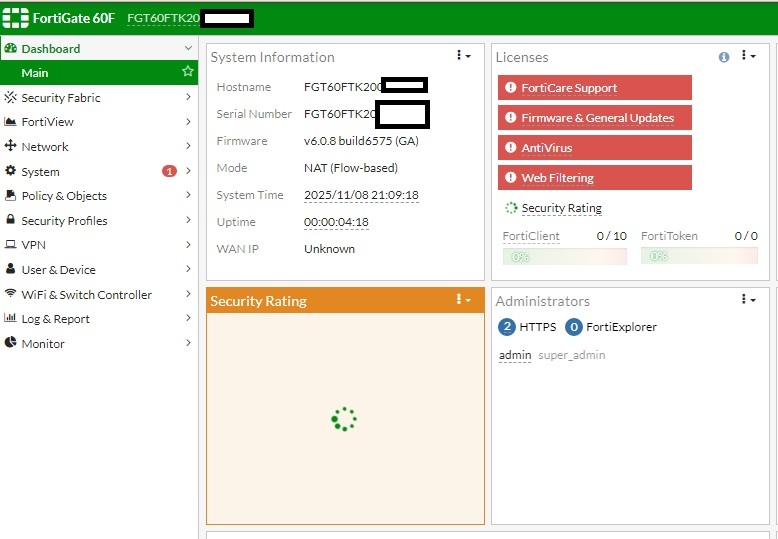Expand the User & Device chevron
The image size is (778, 539).
click(188, 269)
